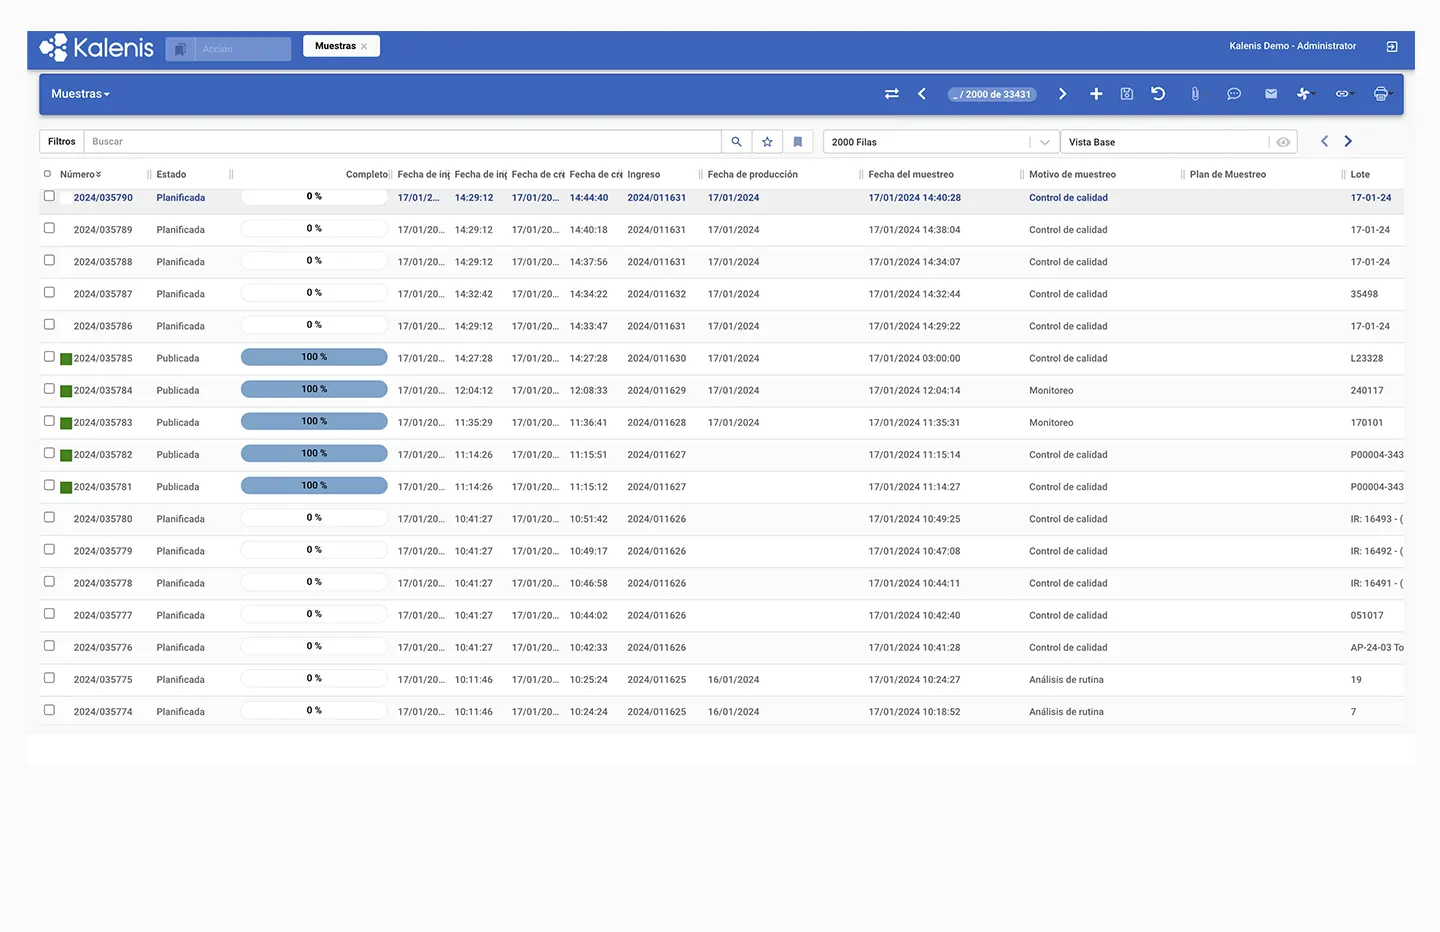Open the comments speech bubble icon

pos(1234,94)
